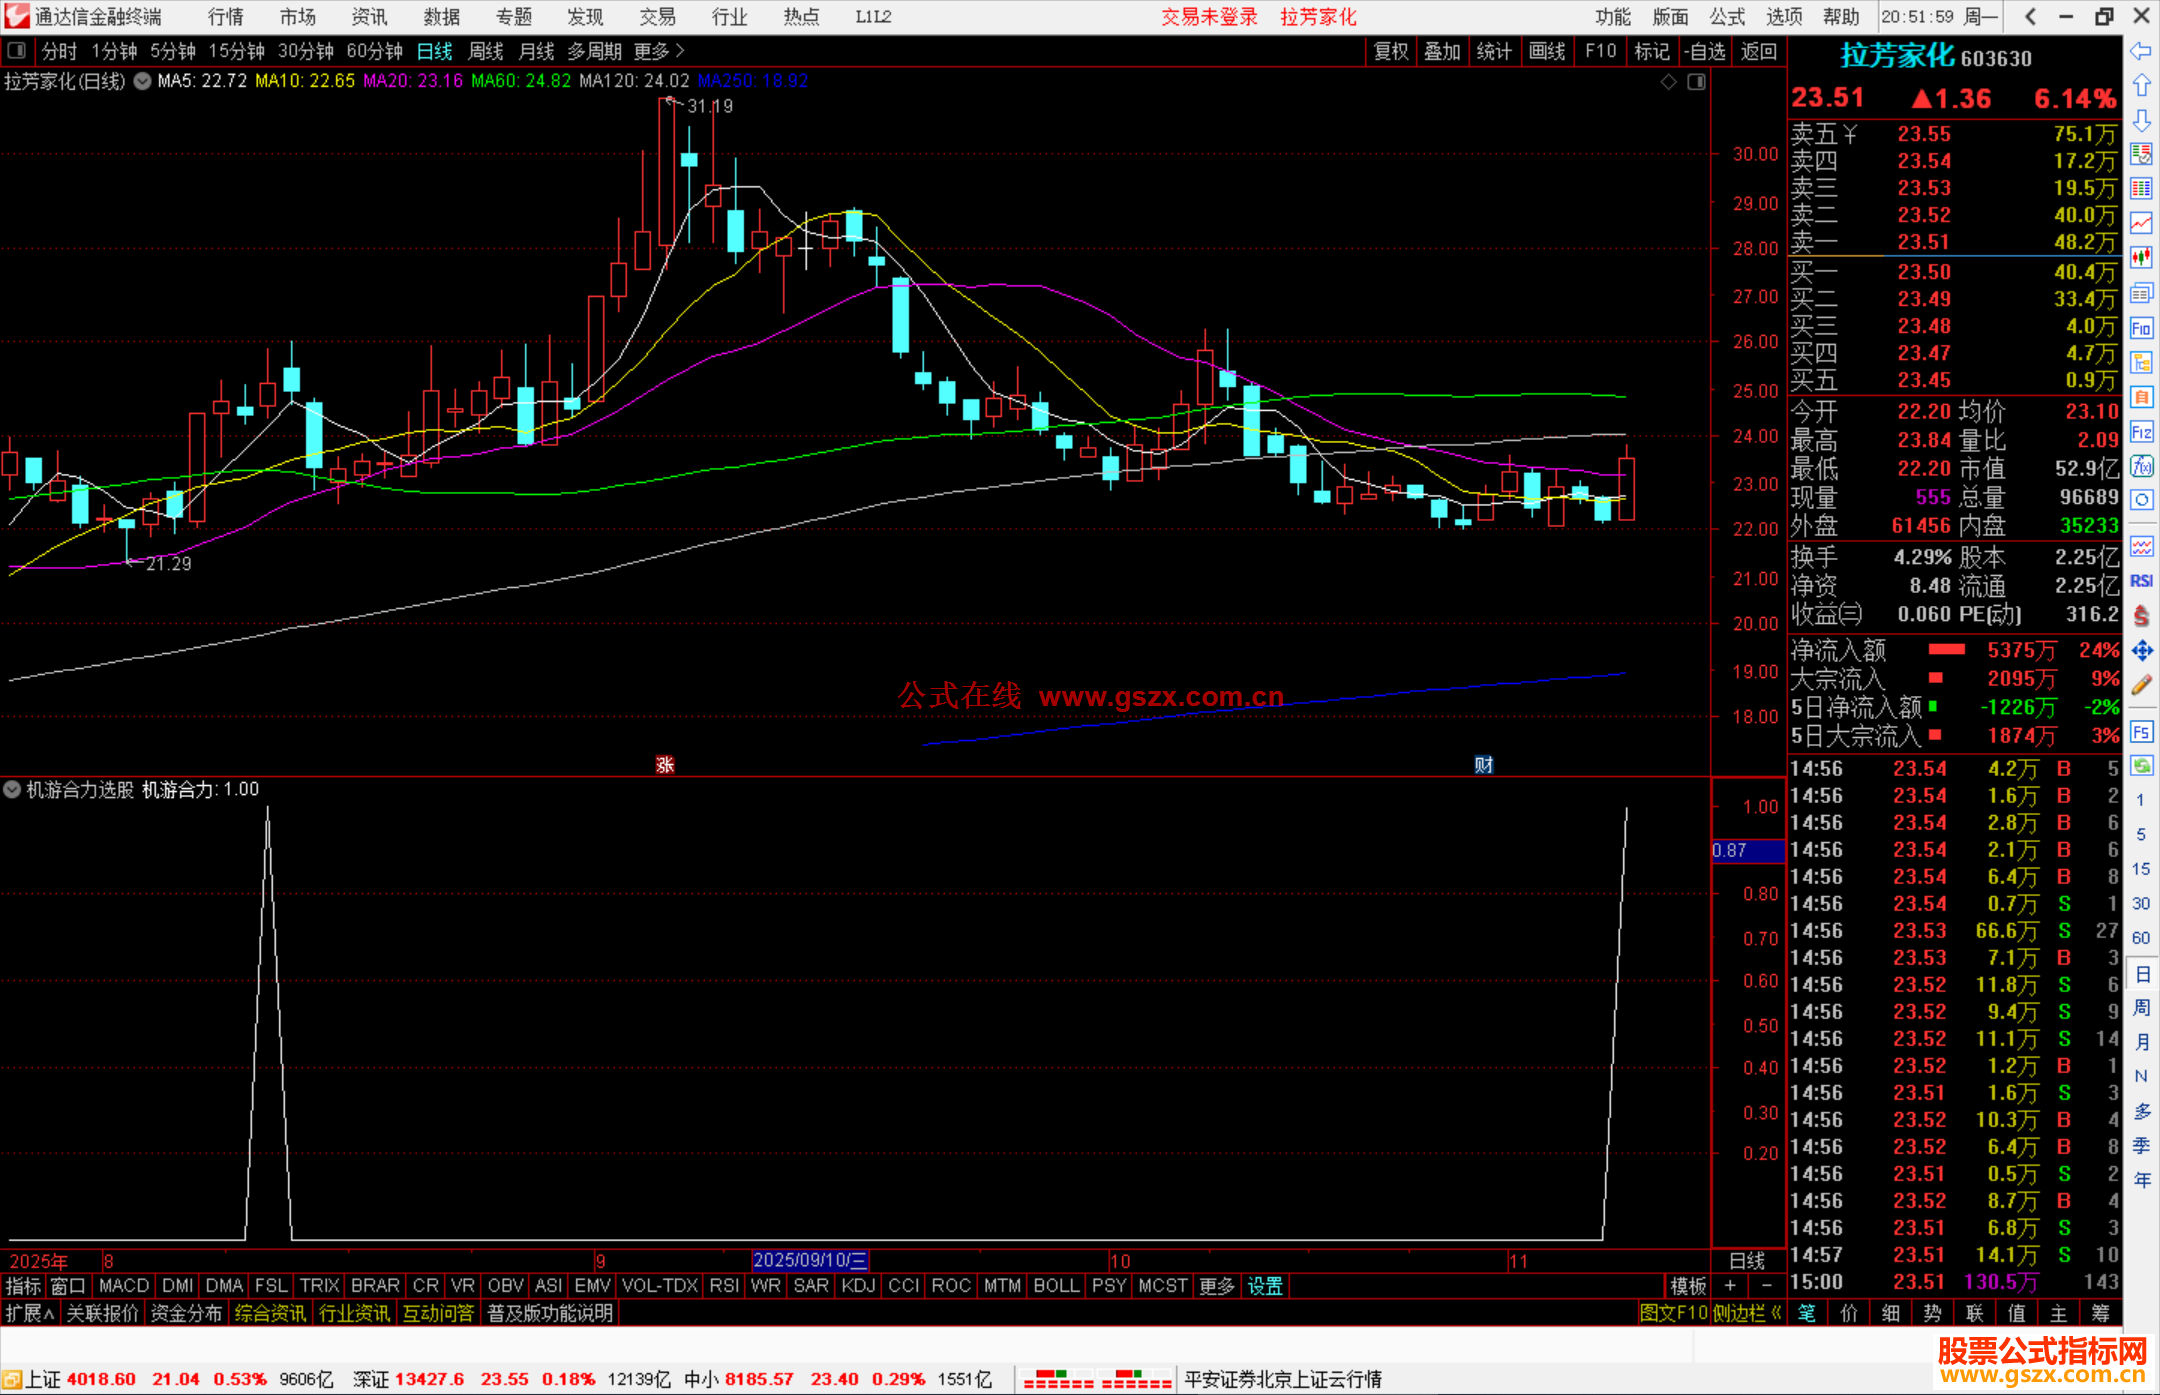Click the line trend chart sidebar icon
The height and width of the screenshot is (1395, 2160).
pyautogui.click(x=2141, y=223)
